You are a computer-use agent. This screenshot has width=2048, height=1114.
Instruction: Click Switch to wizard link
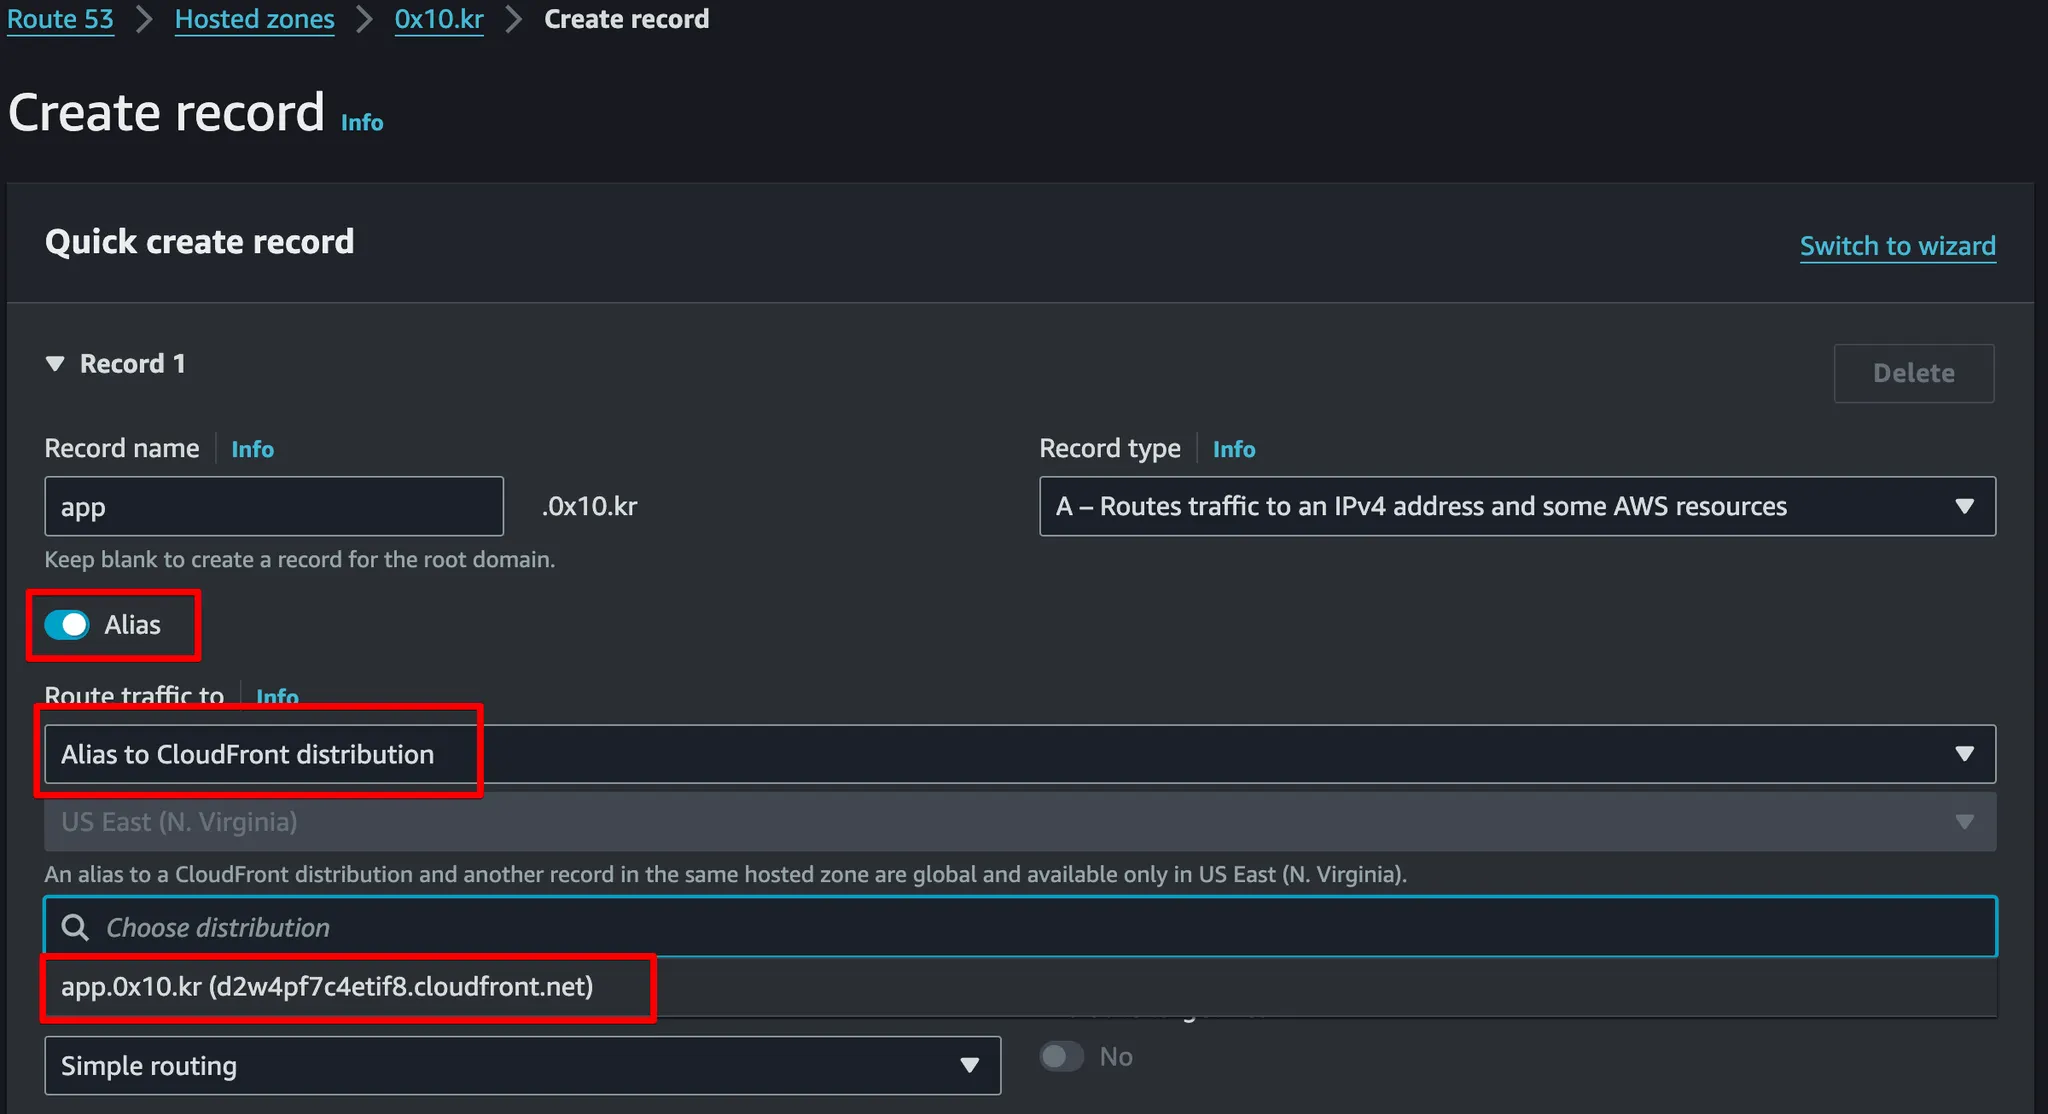[1897, 246]
